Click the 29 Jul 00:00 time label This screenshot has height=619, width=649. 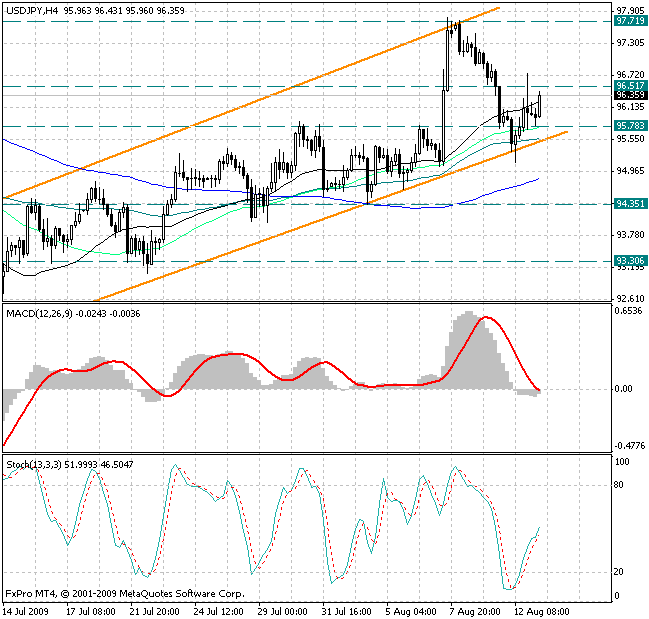[x=282, y=612]
